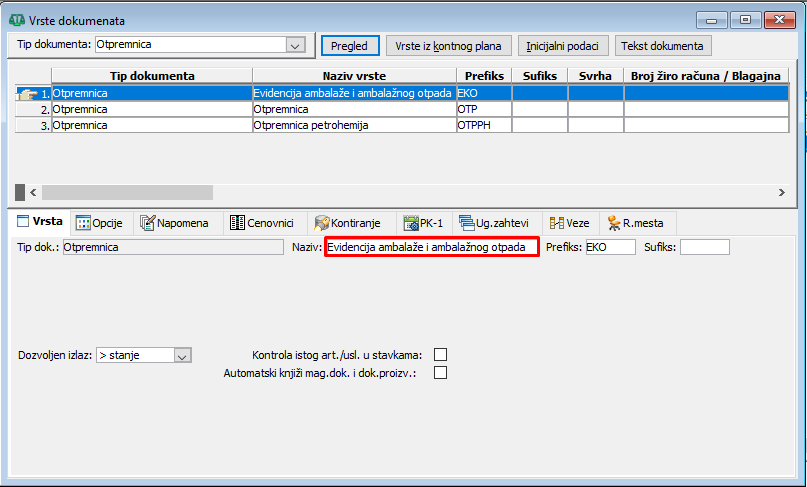Image resolution: width=807 pixels, height=487 pixels.
Task: Open the Dozvoljen izlaz dropdown
Action: tap(181, 355)
